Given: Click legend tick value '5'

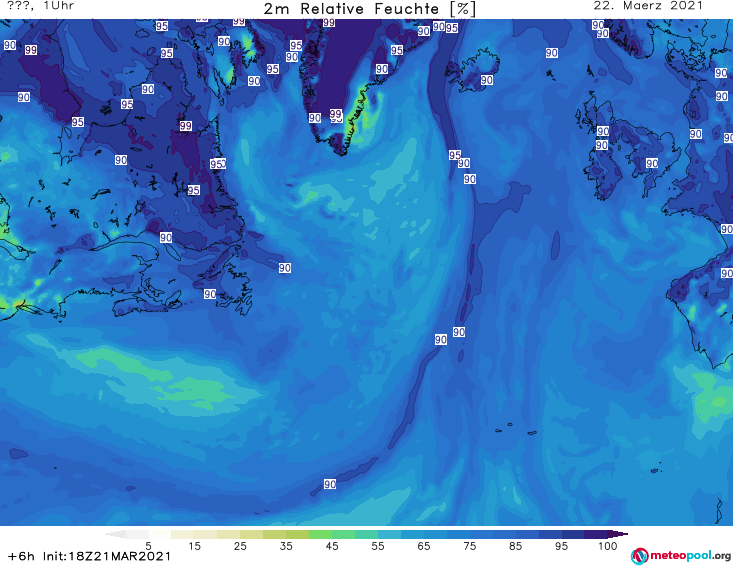Looking at the screenshot, I should click(x=148, y=546).
